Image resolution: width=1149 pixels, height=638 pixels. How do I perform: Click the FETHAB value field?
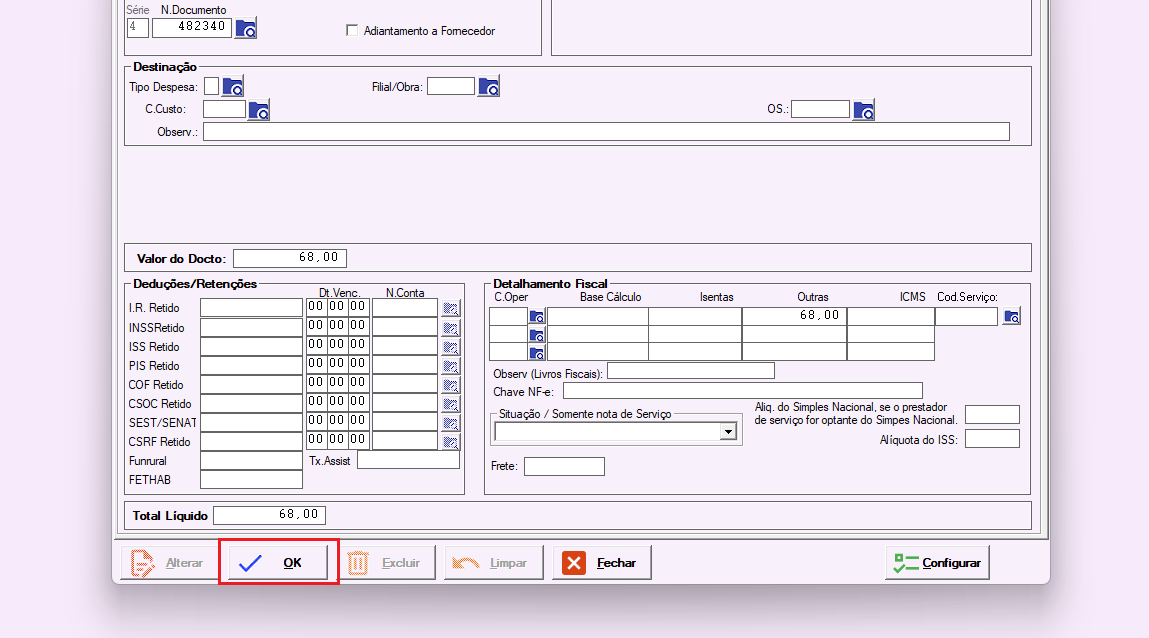click(x=251, y=479)
